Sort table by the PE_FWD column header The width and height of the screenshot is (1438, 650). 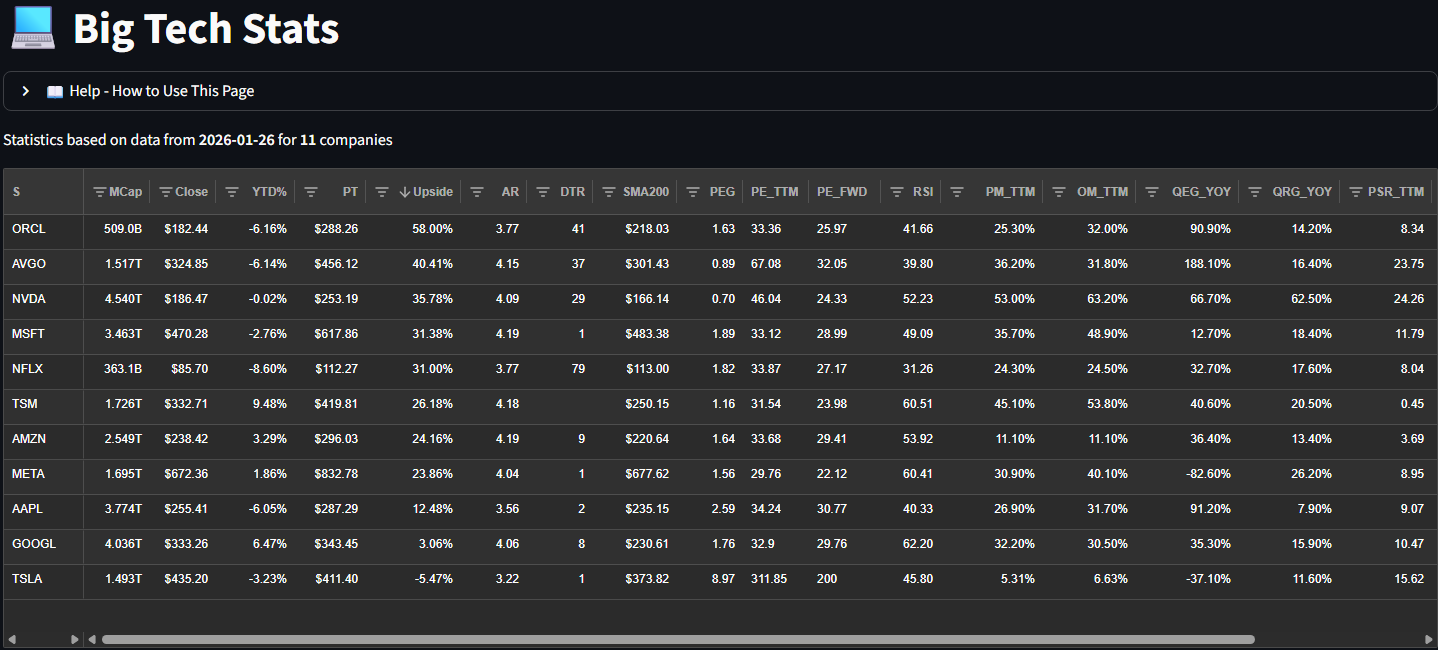click(x=842, y=192)
